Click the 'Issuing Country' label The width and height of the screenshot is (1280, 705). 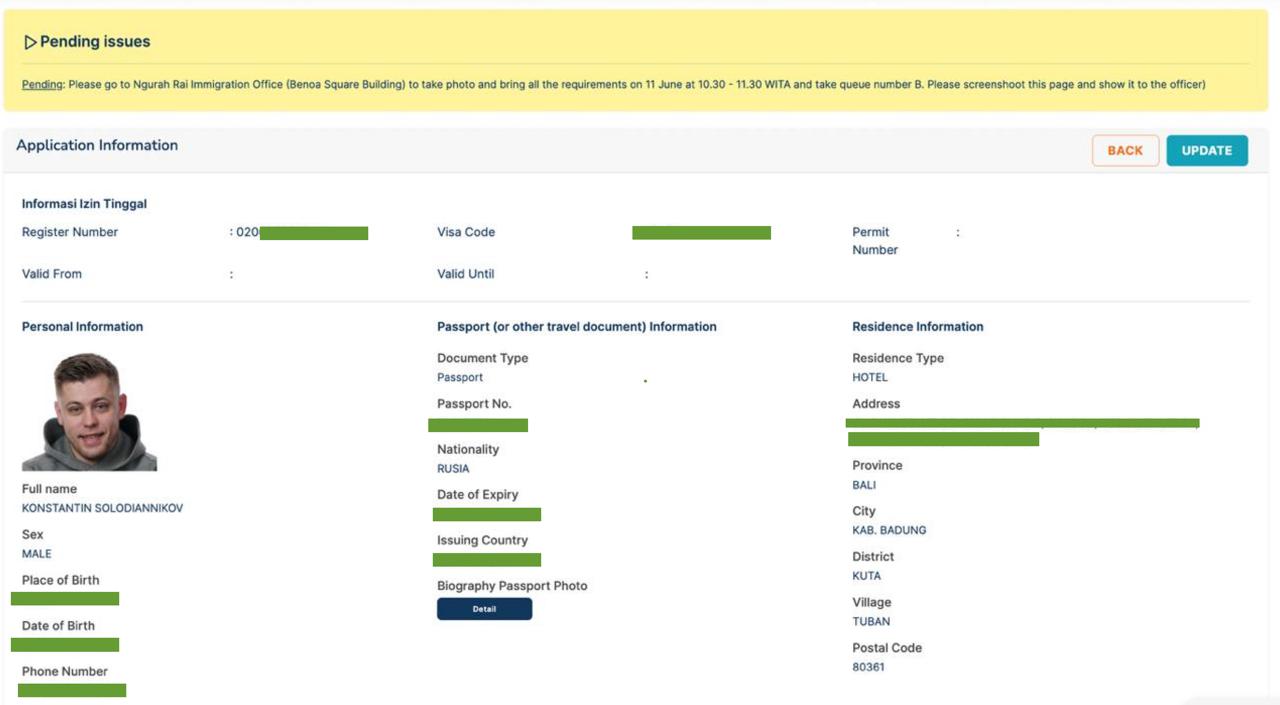tap(482, 540)
